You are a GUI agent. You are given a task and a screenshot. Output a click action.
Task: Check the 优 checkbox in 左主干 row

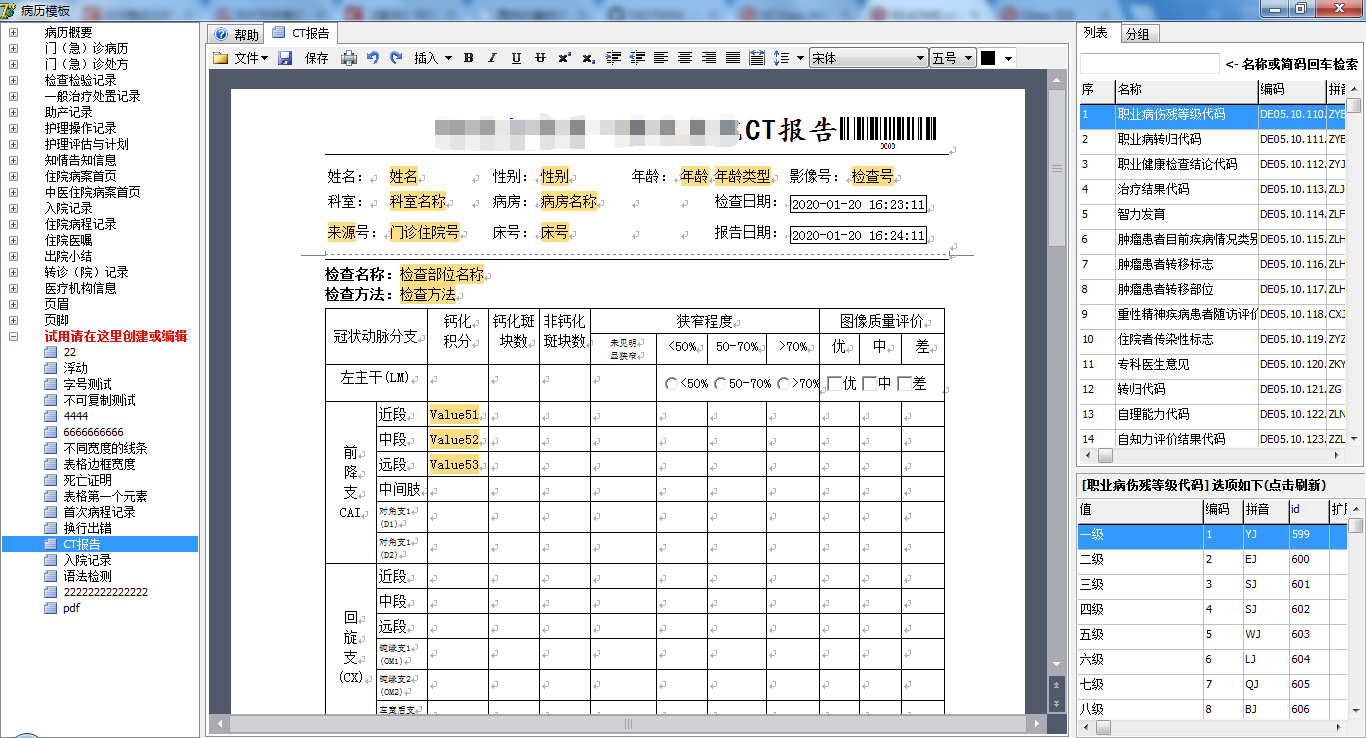[x=835, y=384]
